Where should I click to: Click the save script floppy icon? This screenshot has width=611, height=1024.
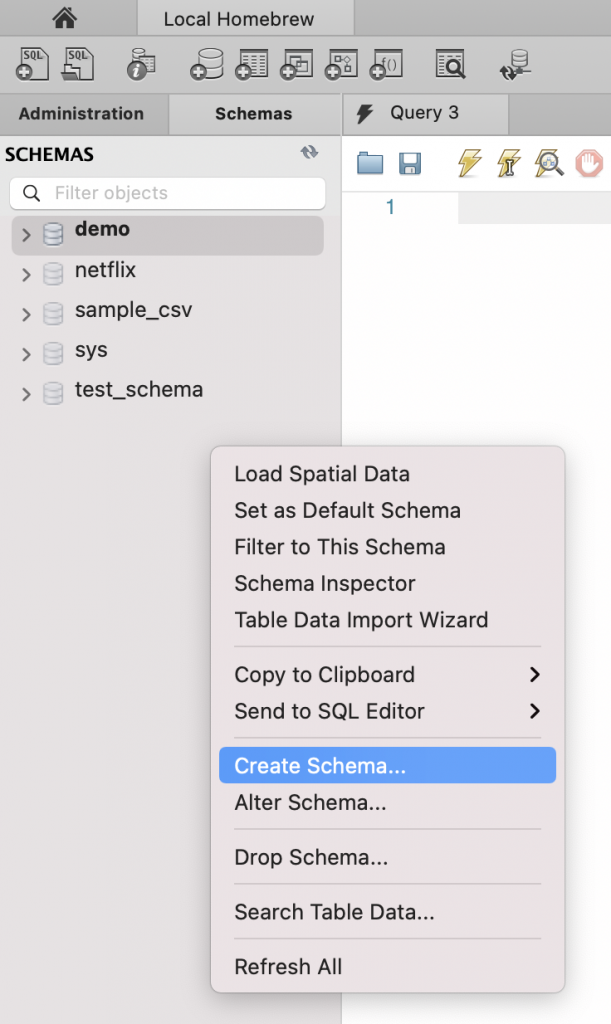coord(410,164)
